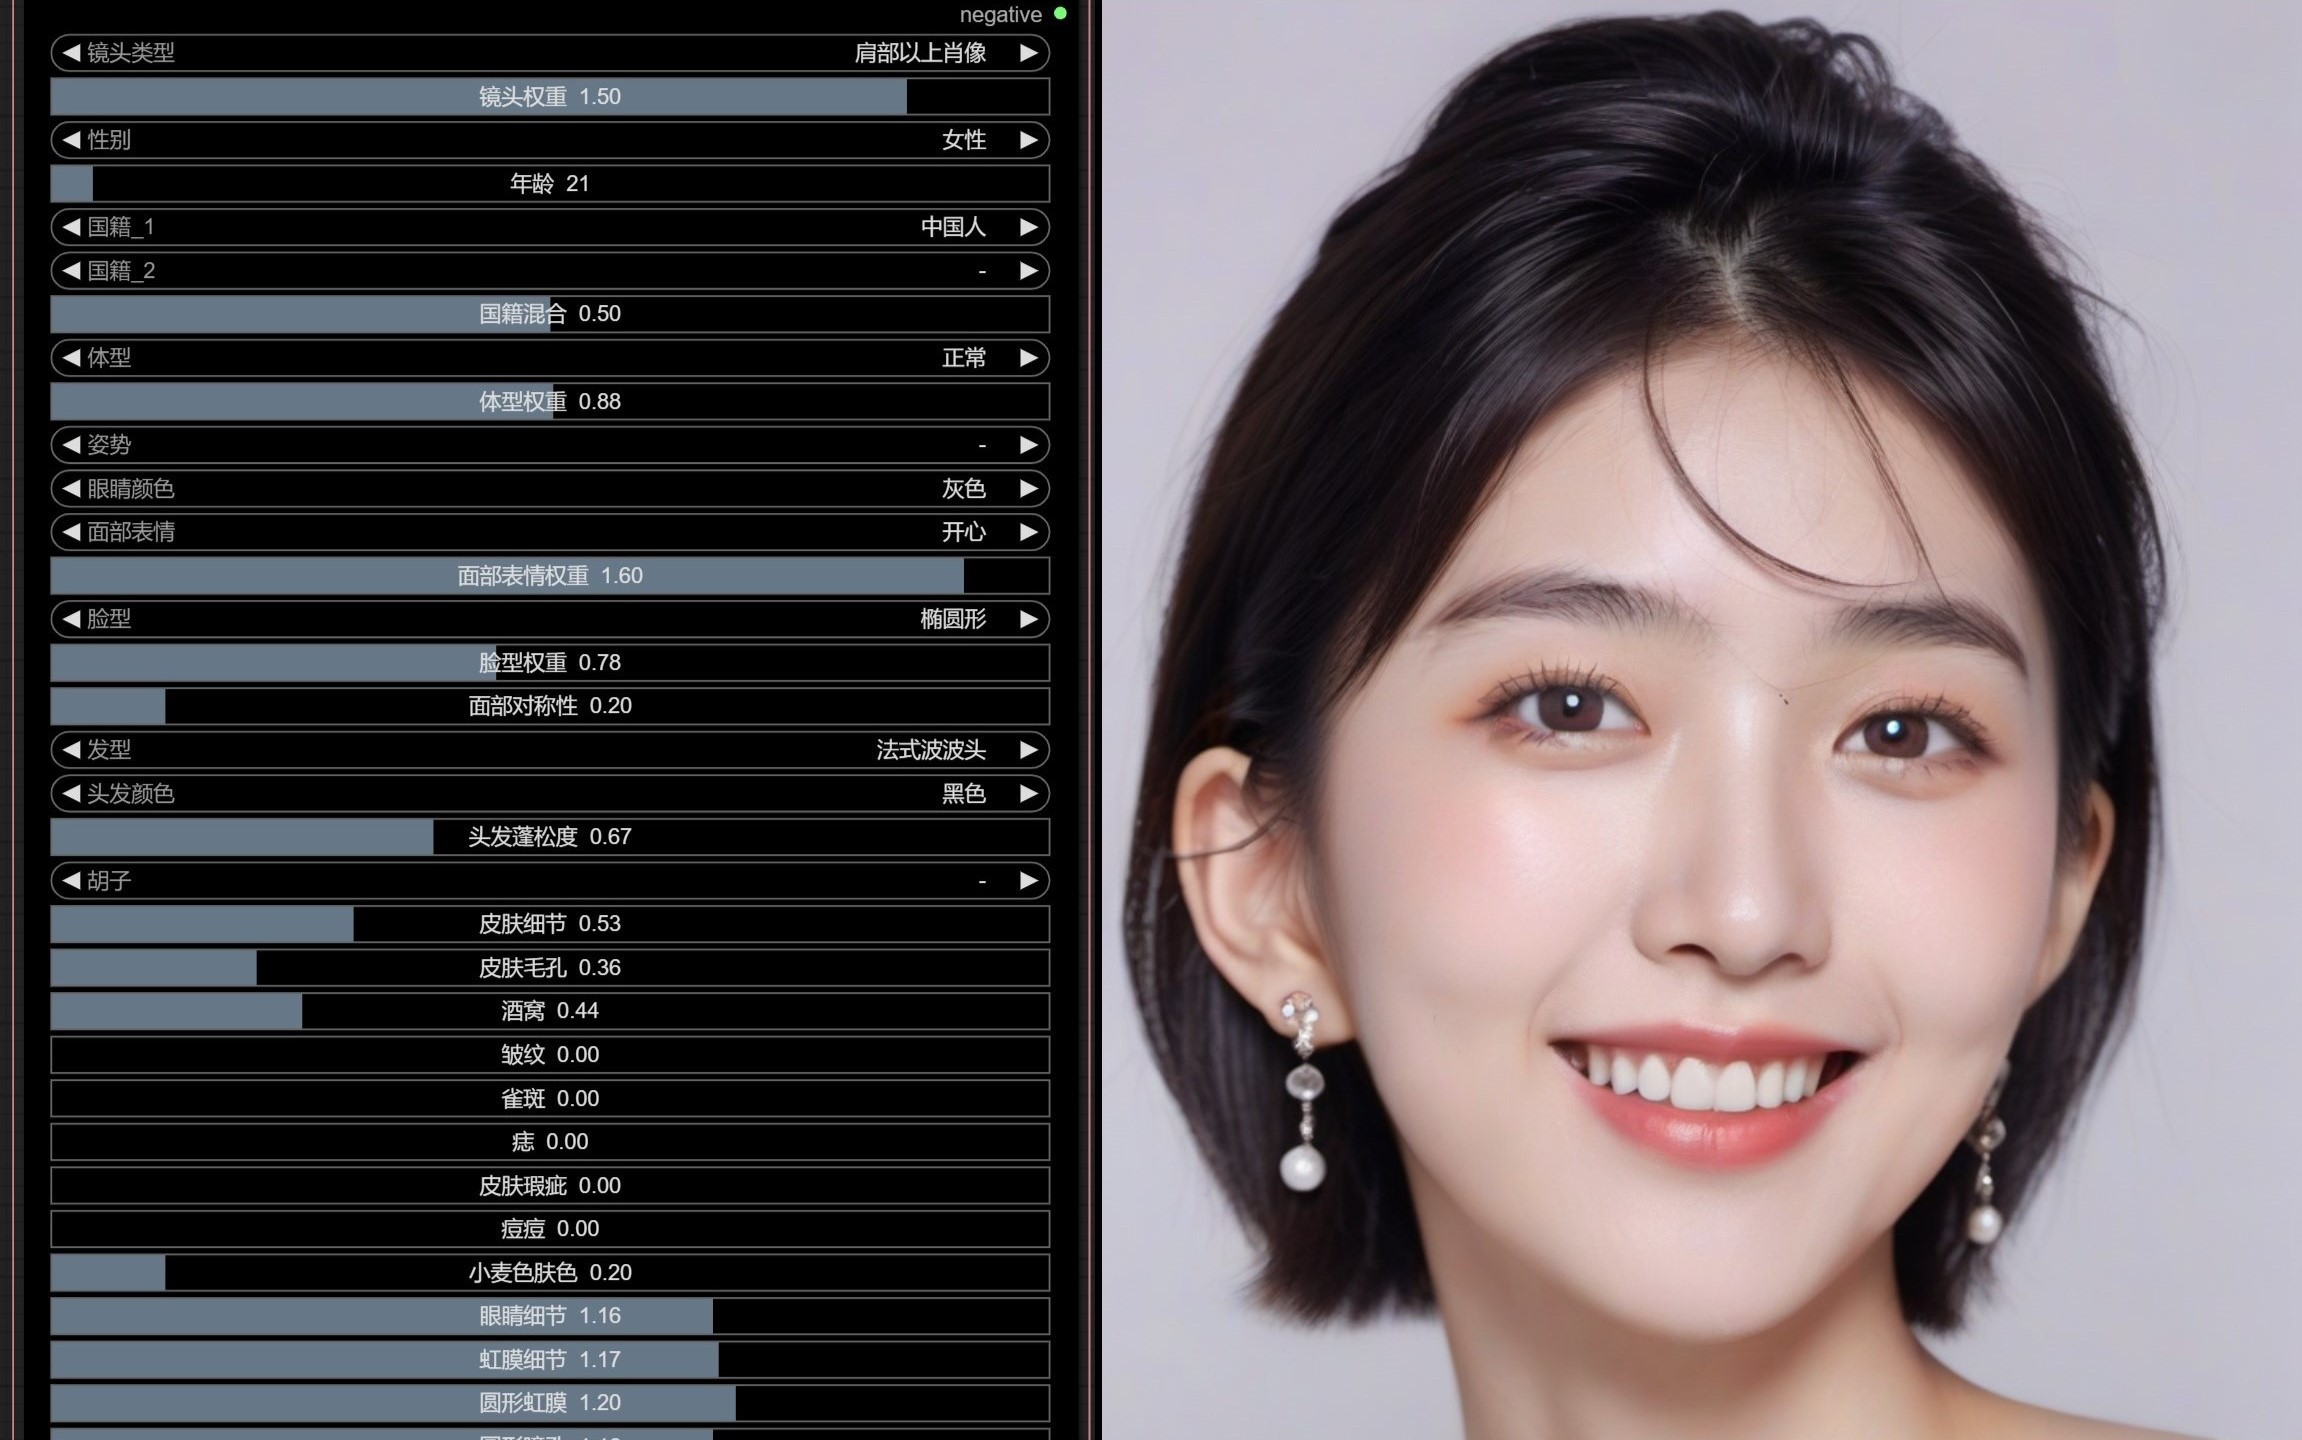
Task: Click previous arrow on 性别 selector
Action: (71, 140)
